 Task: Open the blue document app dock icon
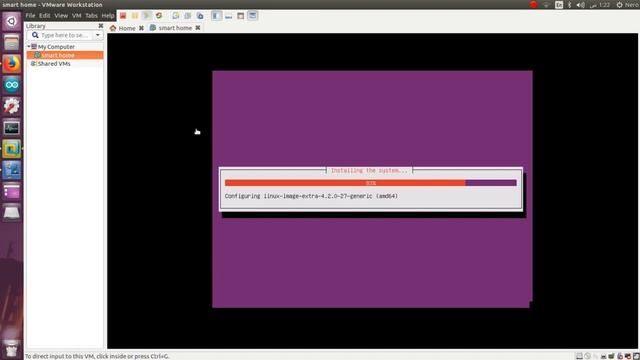pyautogui.click(x=11, y=170)
